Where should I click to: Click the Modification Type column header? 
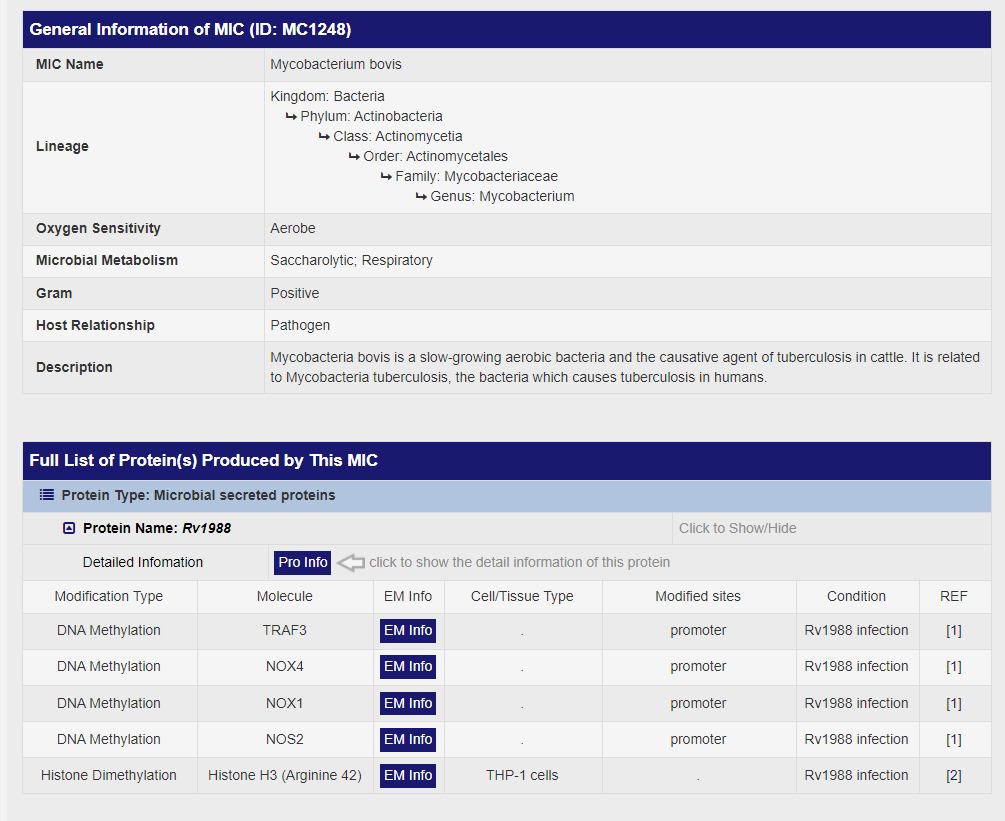109,596
